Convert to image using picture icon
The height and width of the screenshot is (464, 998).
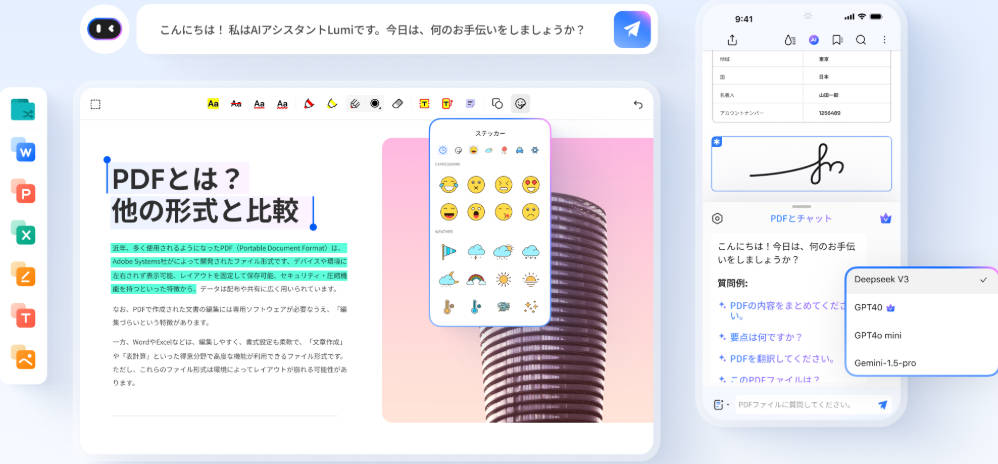[23, 357]
